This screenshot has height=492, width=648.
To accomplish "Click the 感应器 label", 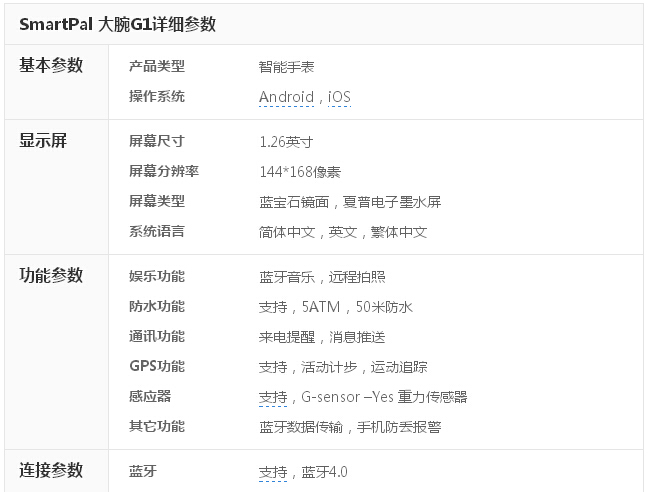I will click(x=150, y=397).
